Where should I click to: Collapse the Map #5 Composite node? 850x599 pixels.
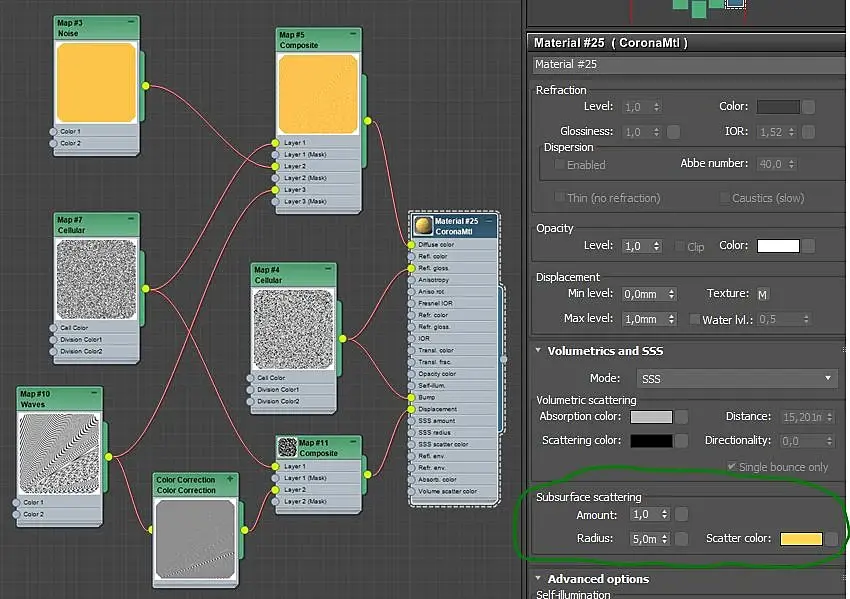353,35
